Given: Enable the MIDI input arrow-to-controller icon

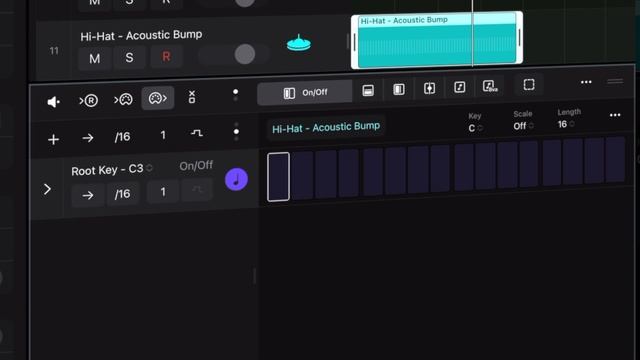Looking at the screenshot, I should click(x=123, y=99).
